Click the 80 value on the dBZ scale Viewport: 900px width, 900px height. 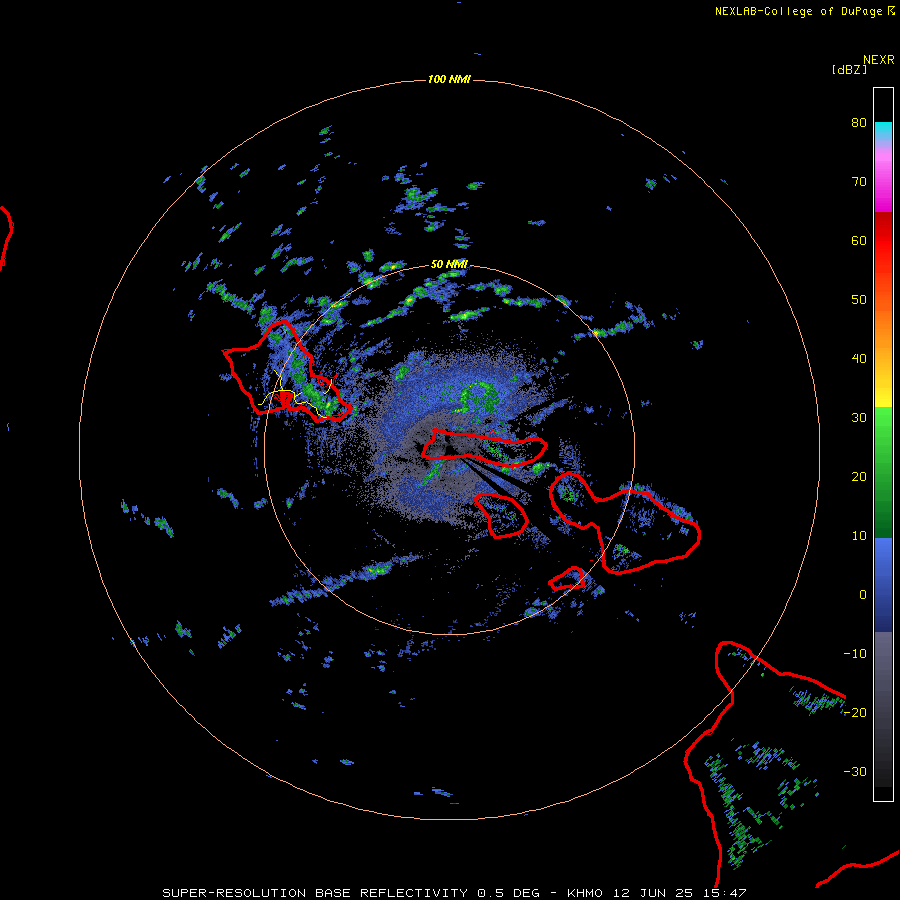pos(859,122)
